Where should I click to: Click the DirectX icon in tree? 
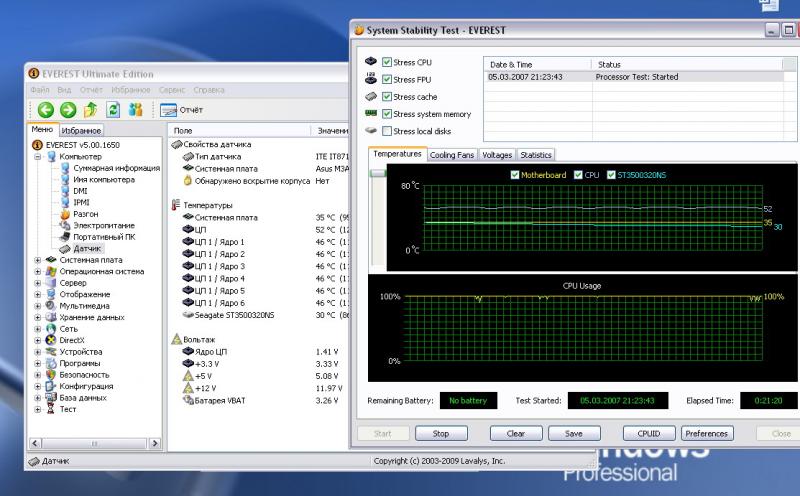pos(51,340)
